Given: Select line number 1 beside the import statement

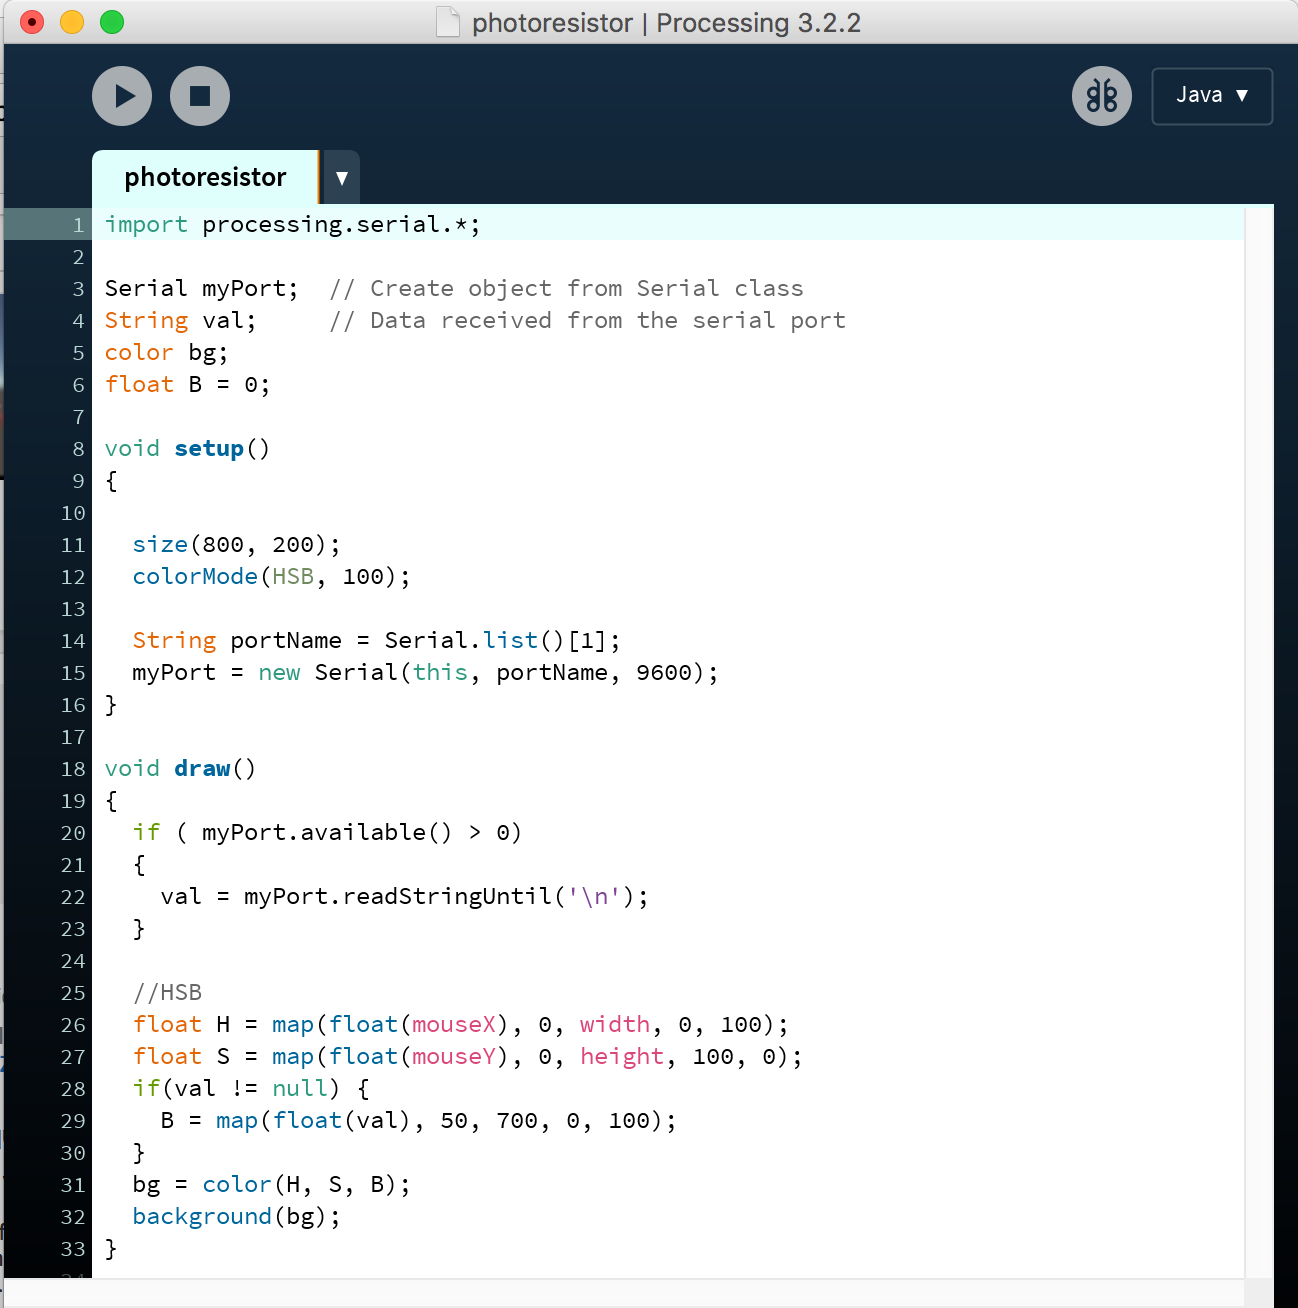Looking at the screenshot, I should coord(78,224).
